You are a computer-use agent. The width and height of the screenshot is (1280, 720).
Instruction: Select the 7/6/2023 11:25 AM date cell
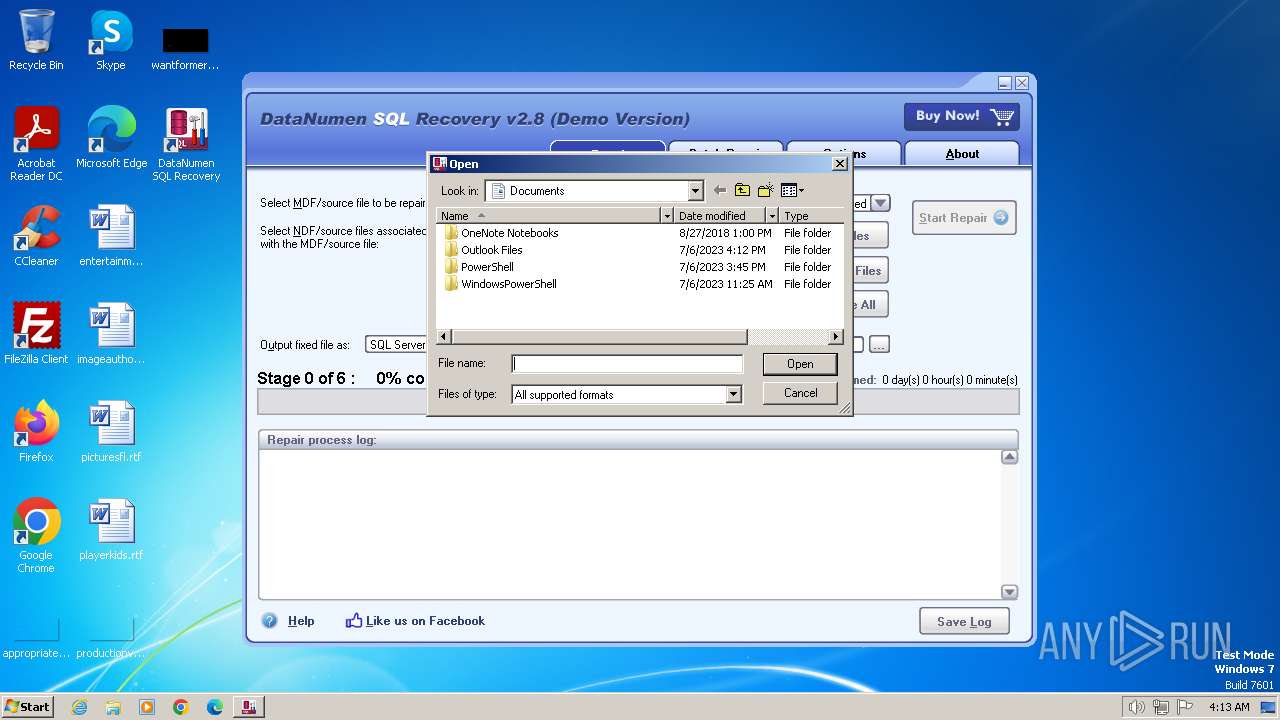click(x=725, y=284)
